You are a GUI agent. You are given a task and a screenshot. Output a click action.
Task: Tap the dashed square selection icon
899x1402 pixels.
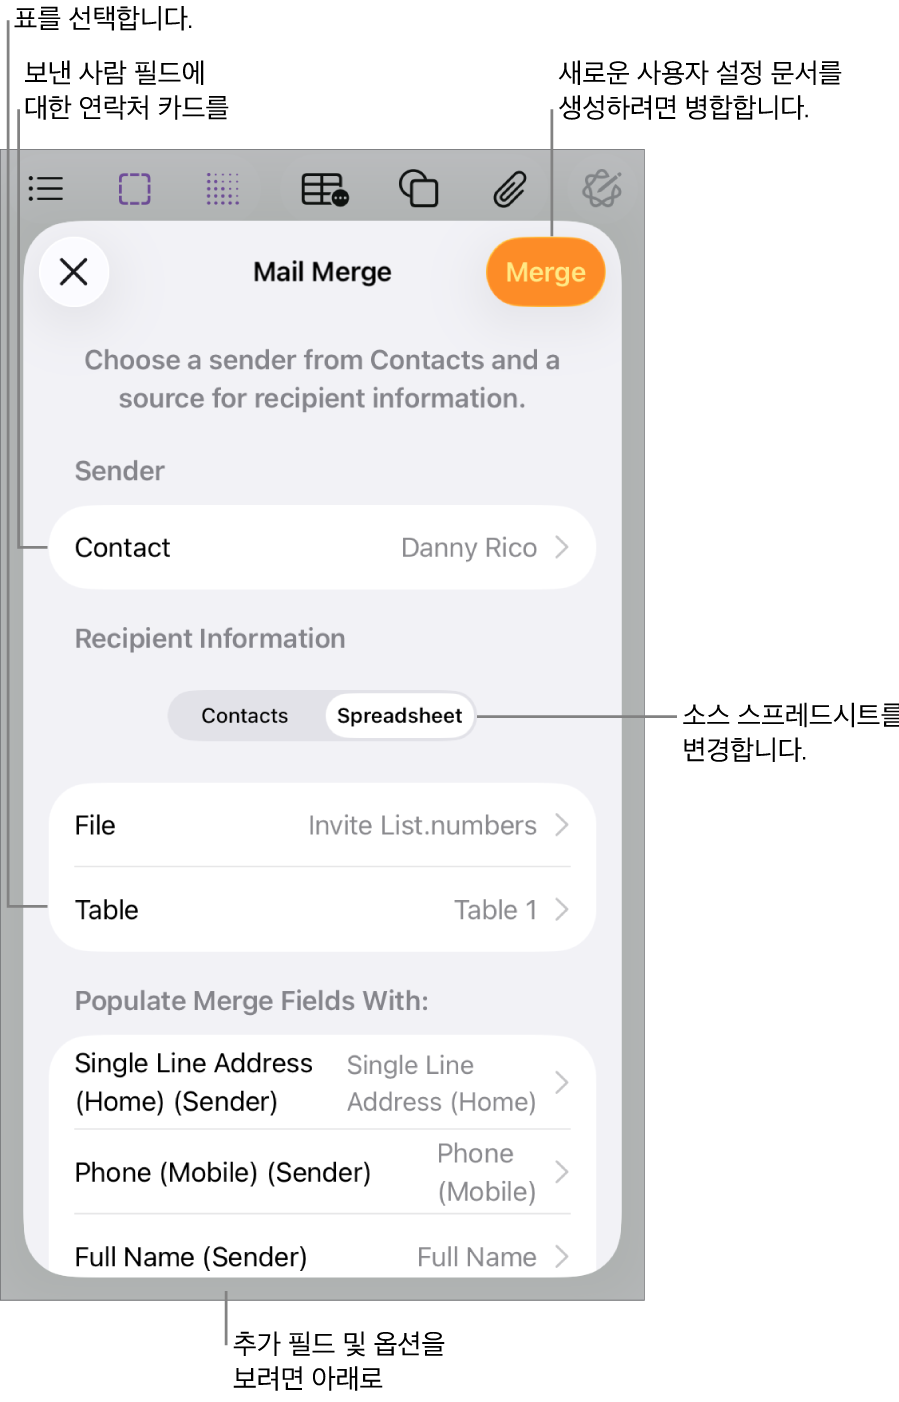click(x=135, y=188)
